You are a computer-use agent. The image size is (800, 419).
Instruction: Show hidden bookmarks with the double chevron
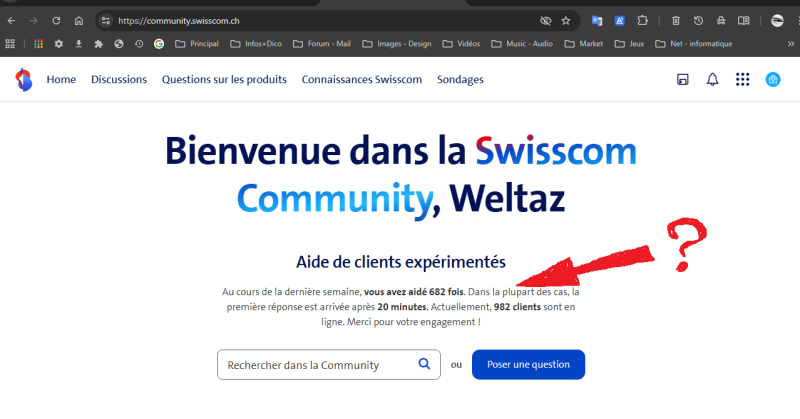(x=788, y=44)
